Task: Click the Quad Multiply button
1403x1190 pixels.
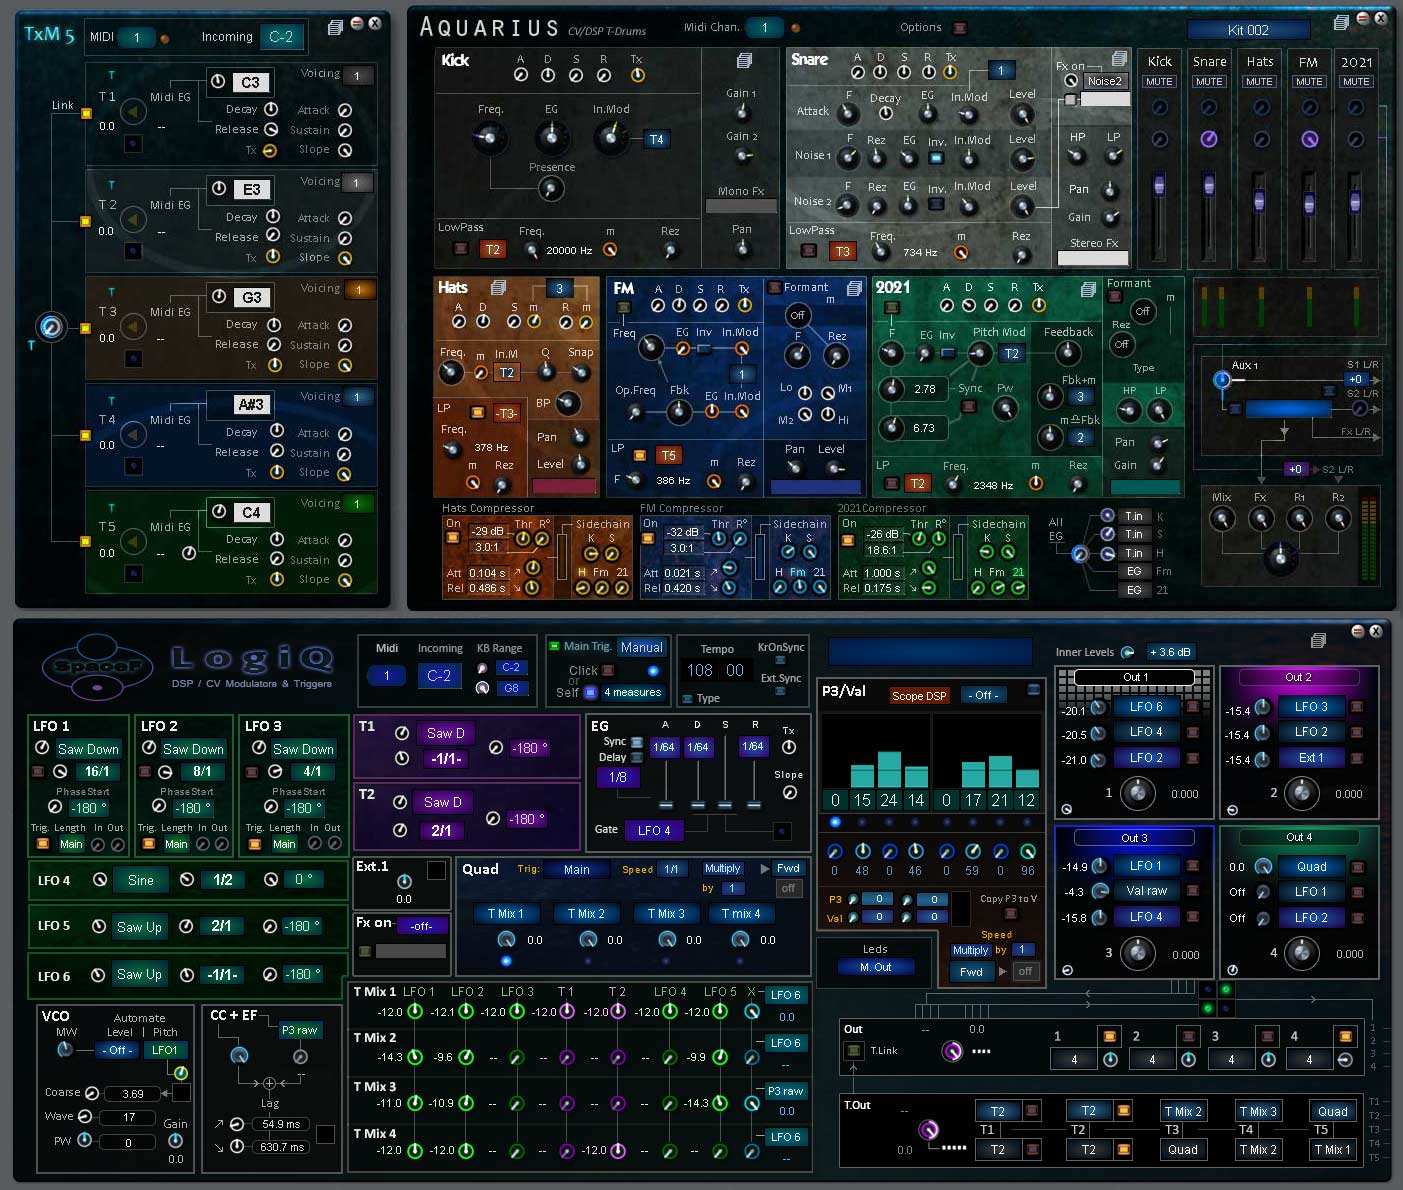Action: click(x=722, y=868)
